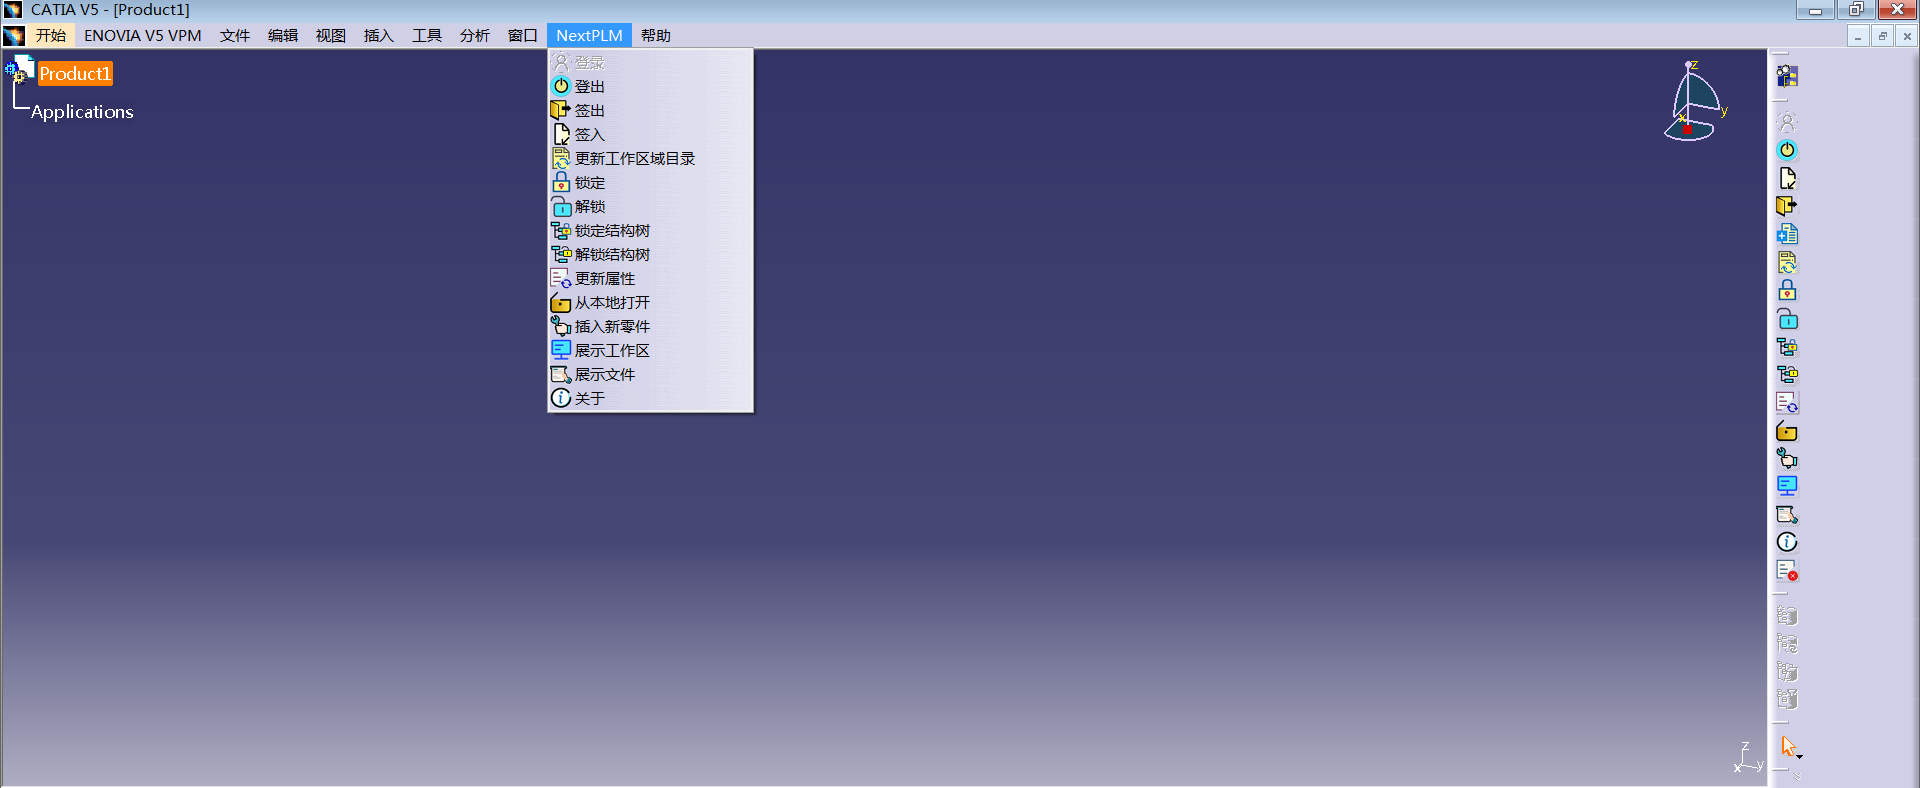Click the check-in document icon in right toolbar
The width and height of the screenshot is (1920, 788).
(x=1787, y=178)
